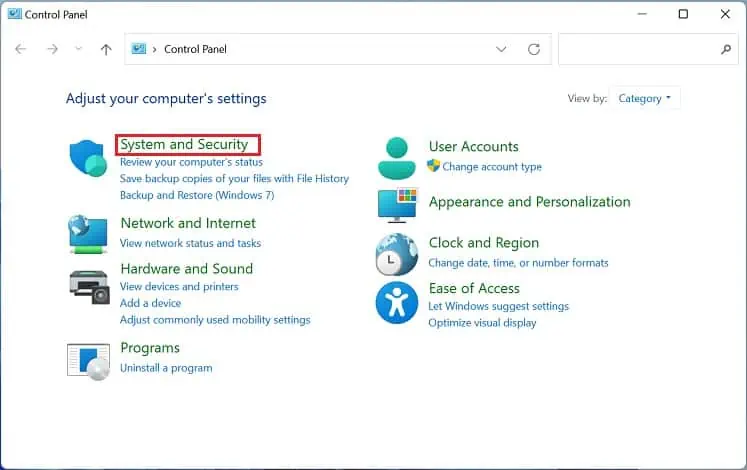Click Optimize visual display
This screenshot has width=747, height=470.
coord(482,323)
